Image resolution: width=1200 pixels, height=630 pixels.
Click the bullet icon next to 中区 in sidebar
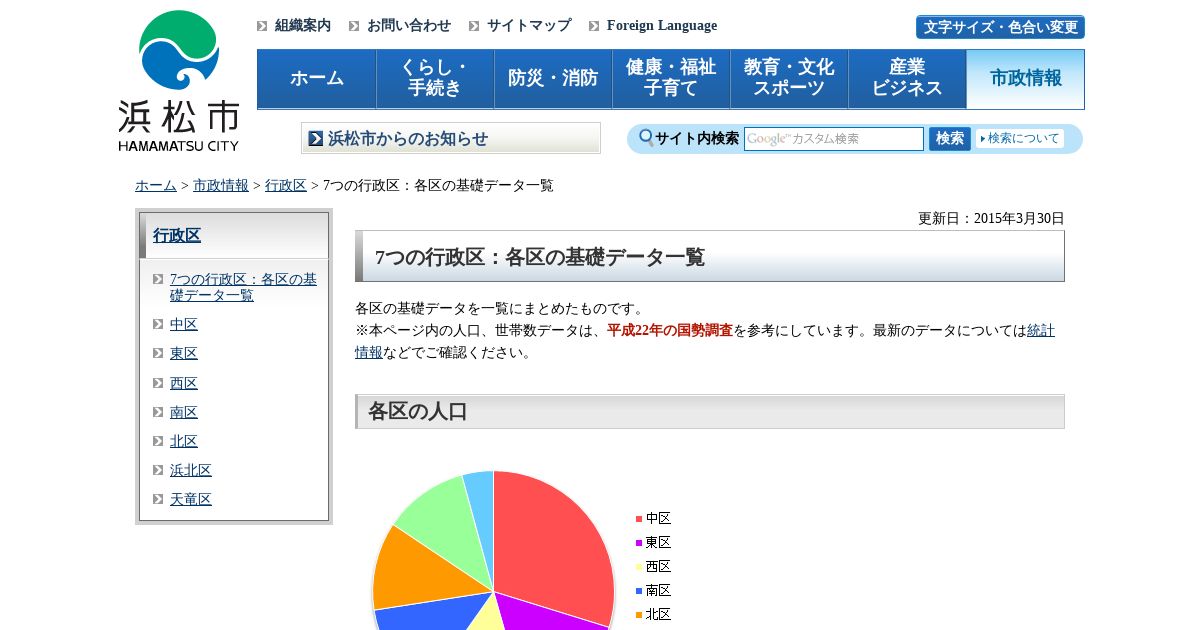tap(158, 324)
